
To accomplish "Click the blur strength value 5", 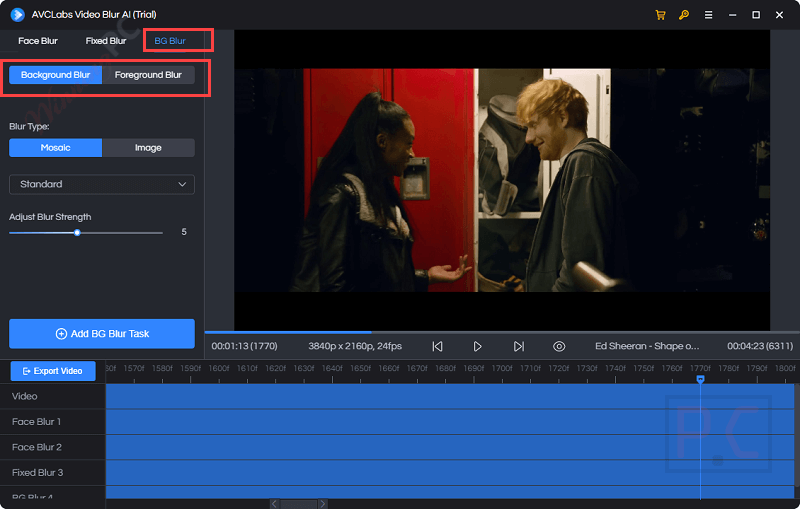I will 184,232.
